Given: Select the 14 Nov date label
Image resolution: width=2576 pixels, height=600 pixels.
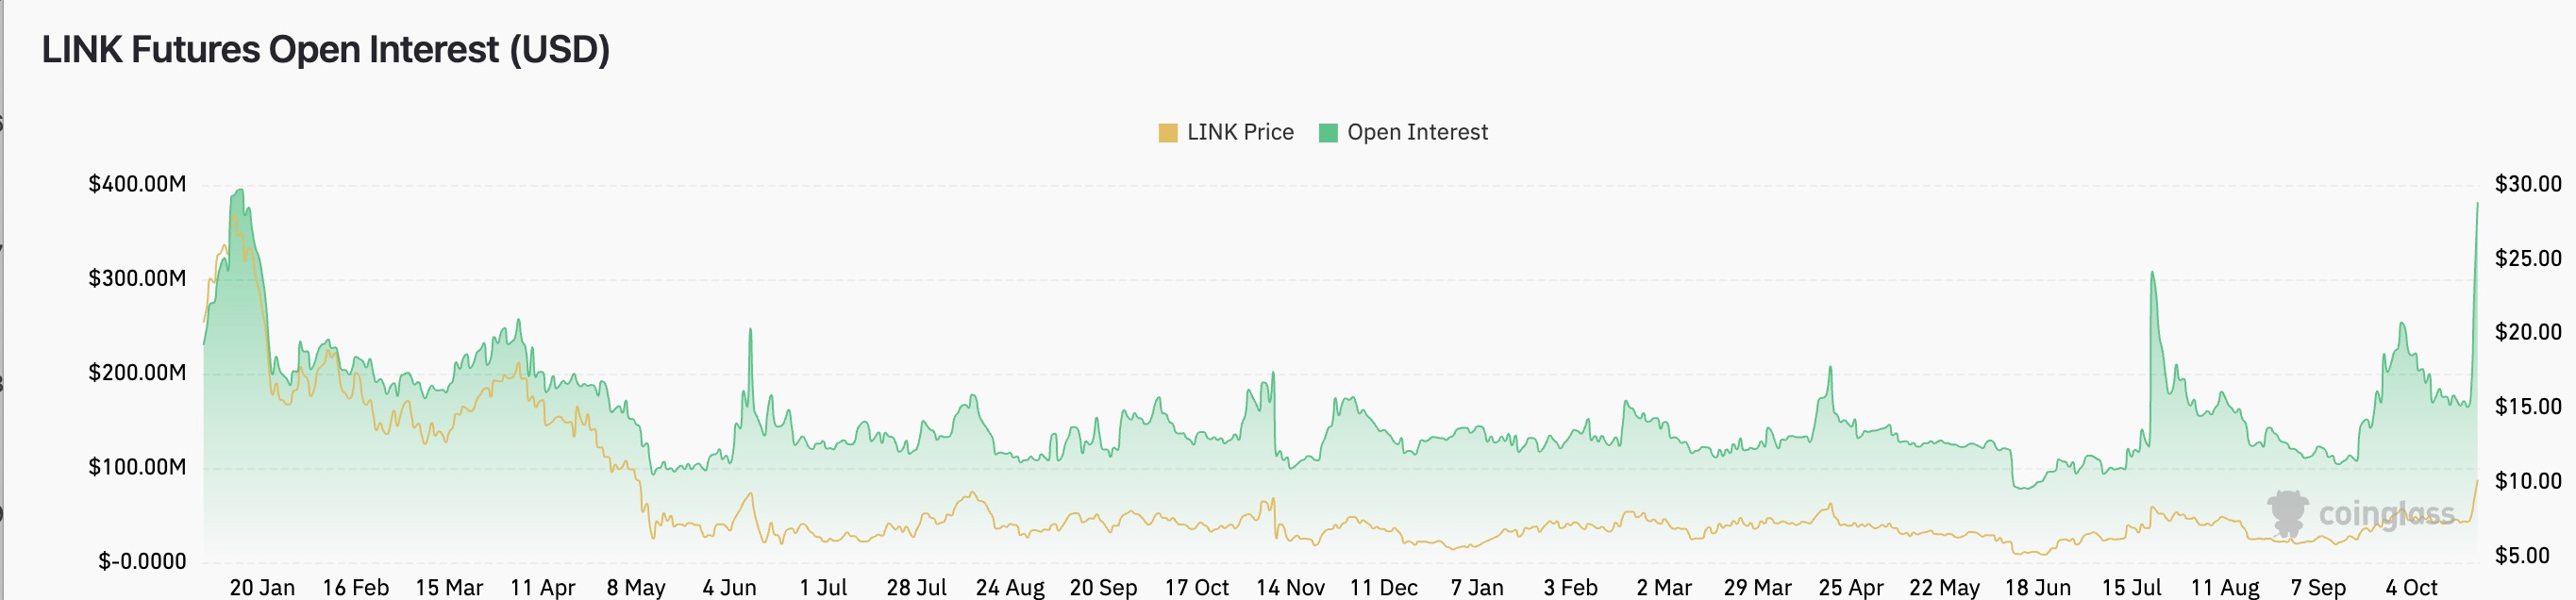Looking at the screenshot, I should coord(1290,587).
